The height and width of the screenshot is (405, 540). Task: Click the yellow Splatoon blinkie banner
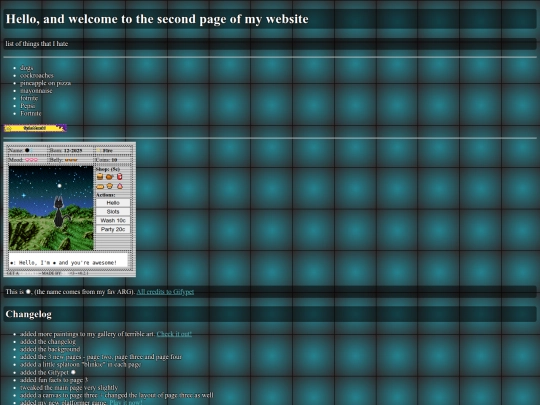pos(35,128)
